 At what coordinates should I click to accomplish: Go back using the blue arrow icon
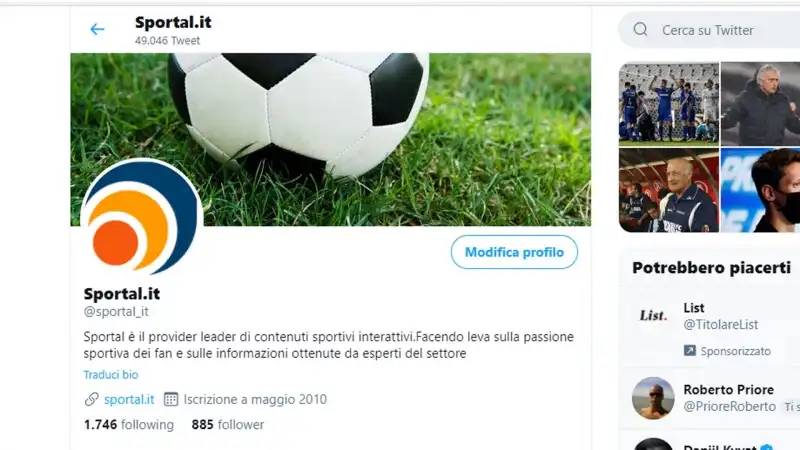(97, 30)
